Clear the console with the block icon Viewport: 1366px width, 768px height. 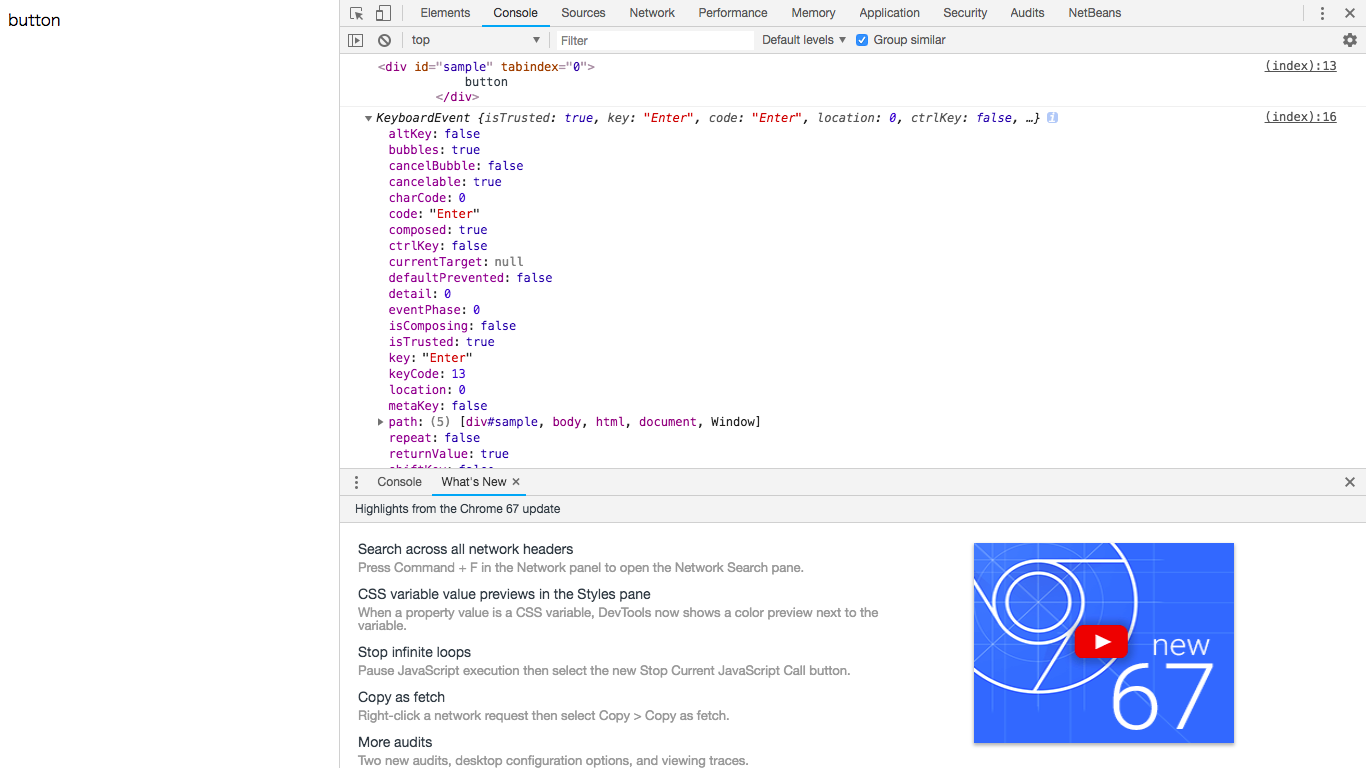(x=384, y=40)
